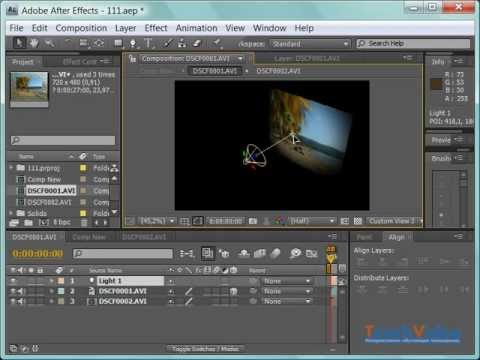This screenshot has height=360, width=480.
Task: Click the Search Help field
Action: (413, 44)
